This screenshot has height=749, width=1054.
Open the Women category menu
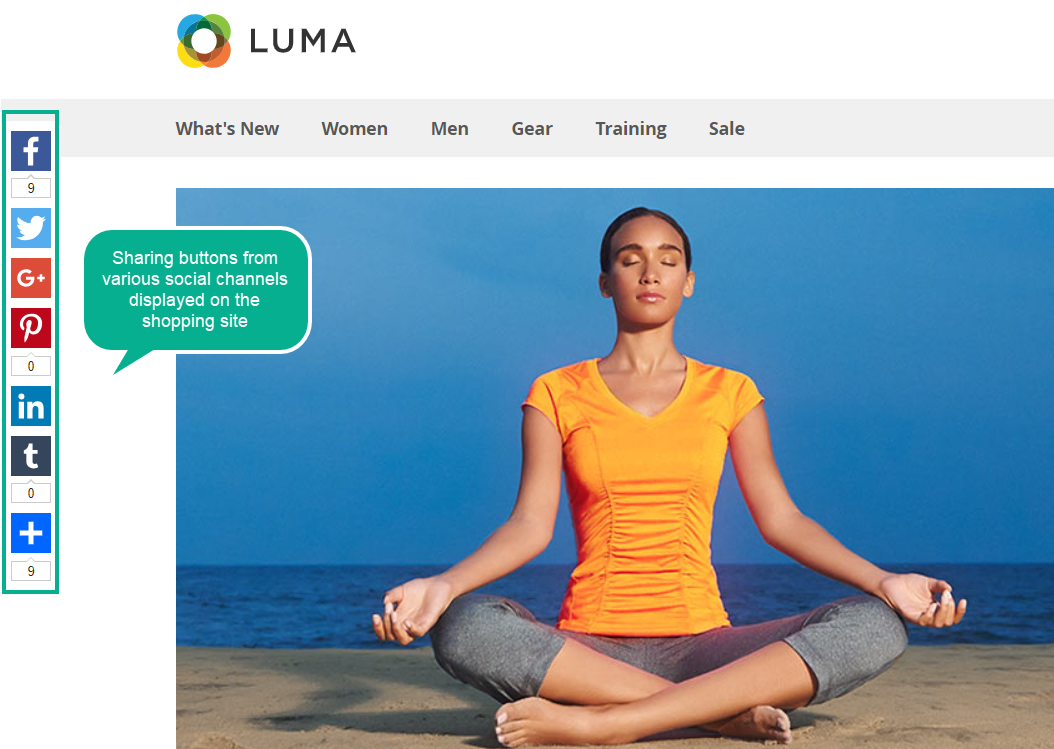(x=354, y=128)
